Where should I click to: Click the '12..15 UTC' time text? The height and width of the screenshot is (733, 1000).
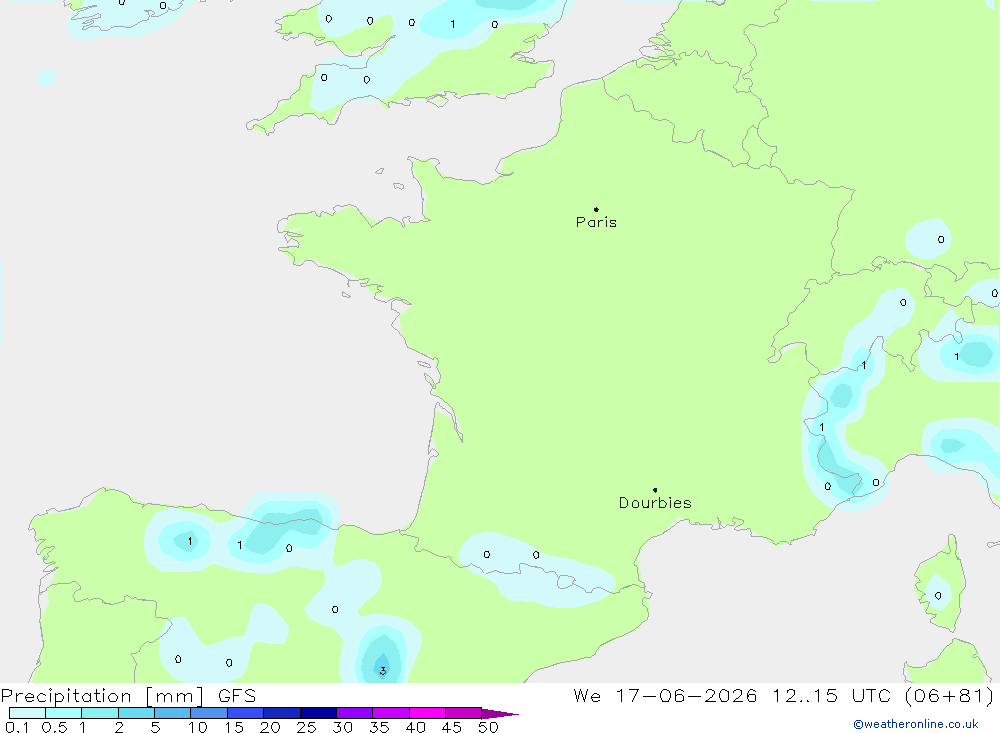click(831, 695)
